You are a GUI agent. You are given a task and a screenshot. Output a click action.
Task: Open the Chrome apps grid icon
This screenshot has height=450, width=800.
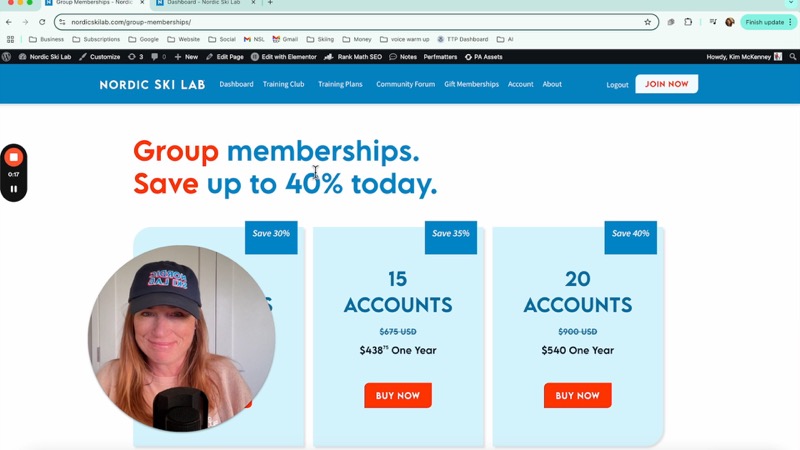(10, 39)
